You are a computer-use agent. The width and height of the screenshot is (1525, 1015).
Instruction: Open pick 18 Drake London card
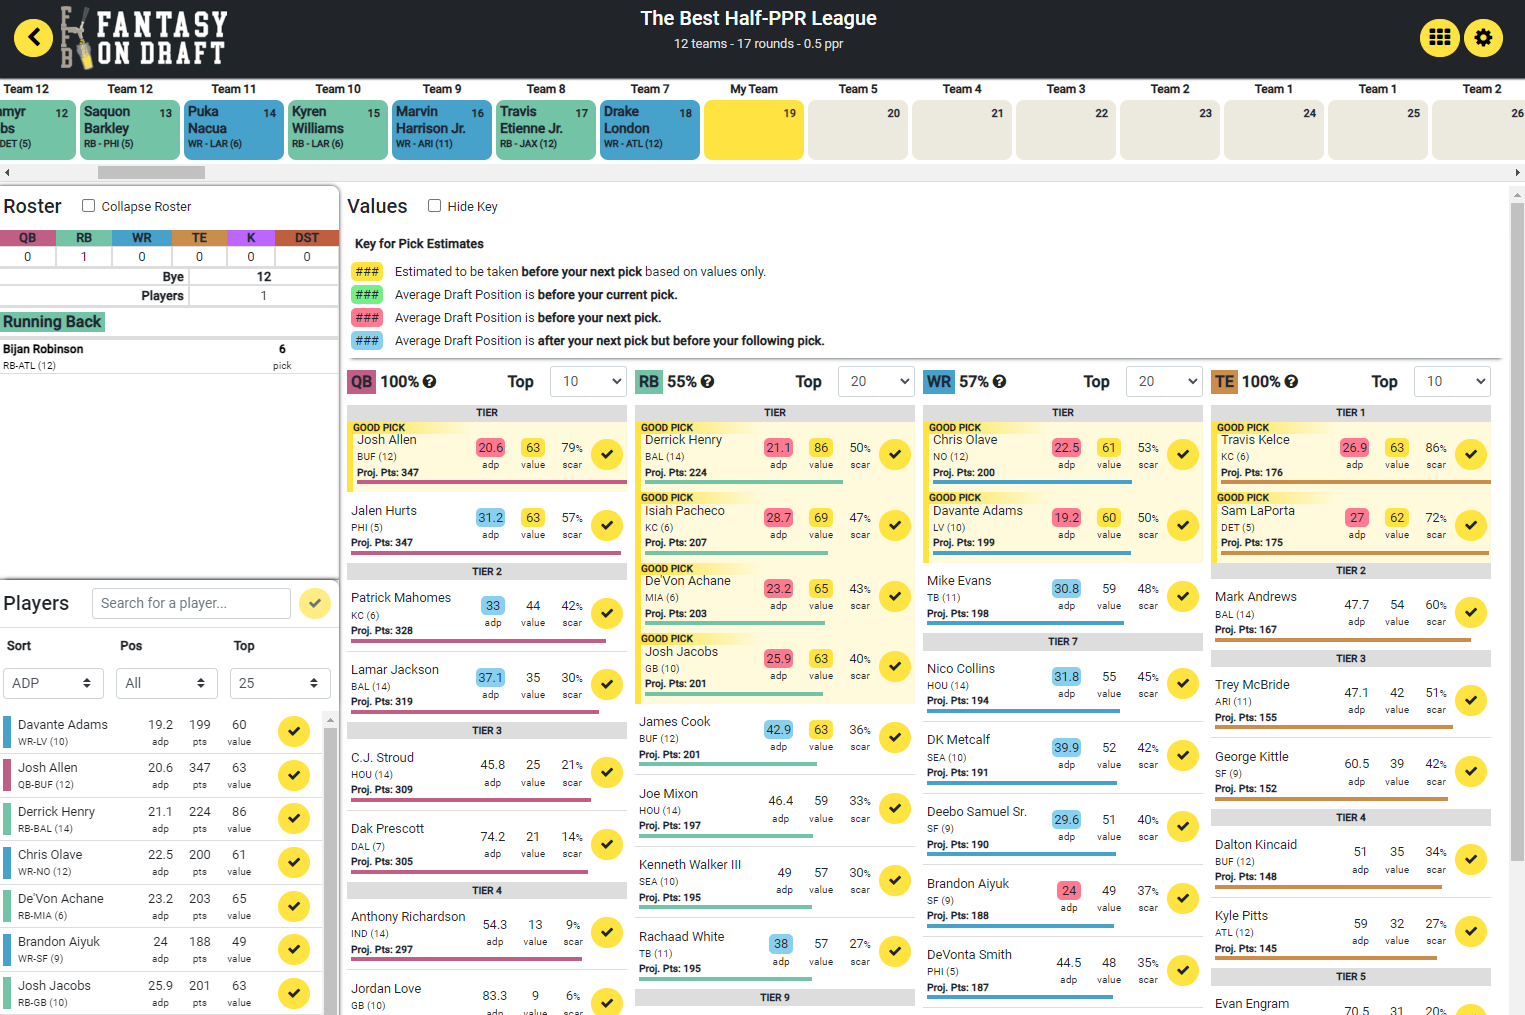[650, 129]
